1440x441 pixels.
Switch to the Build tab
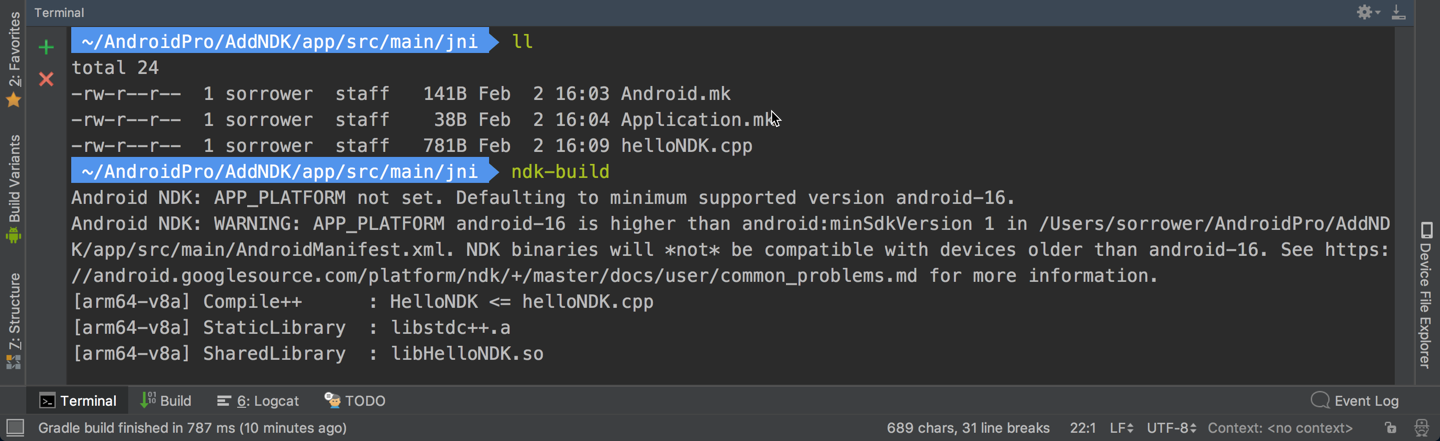point(166,401)
